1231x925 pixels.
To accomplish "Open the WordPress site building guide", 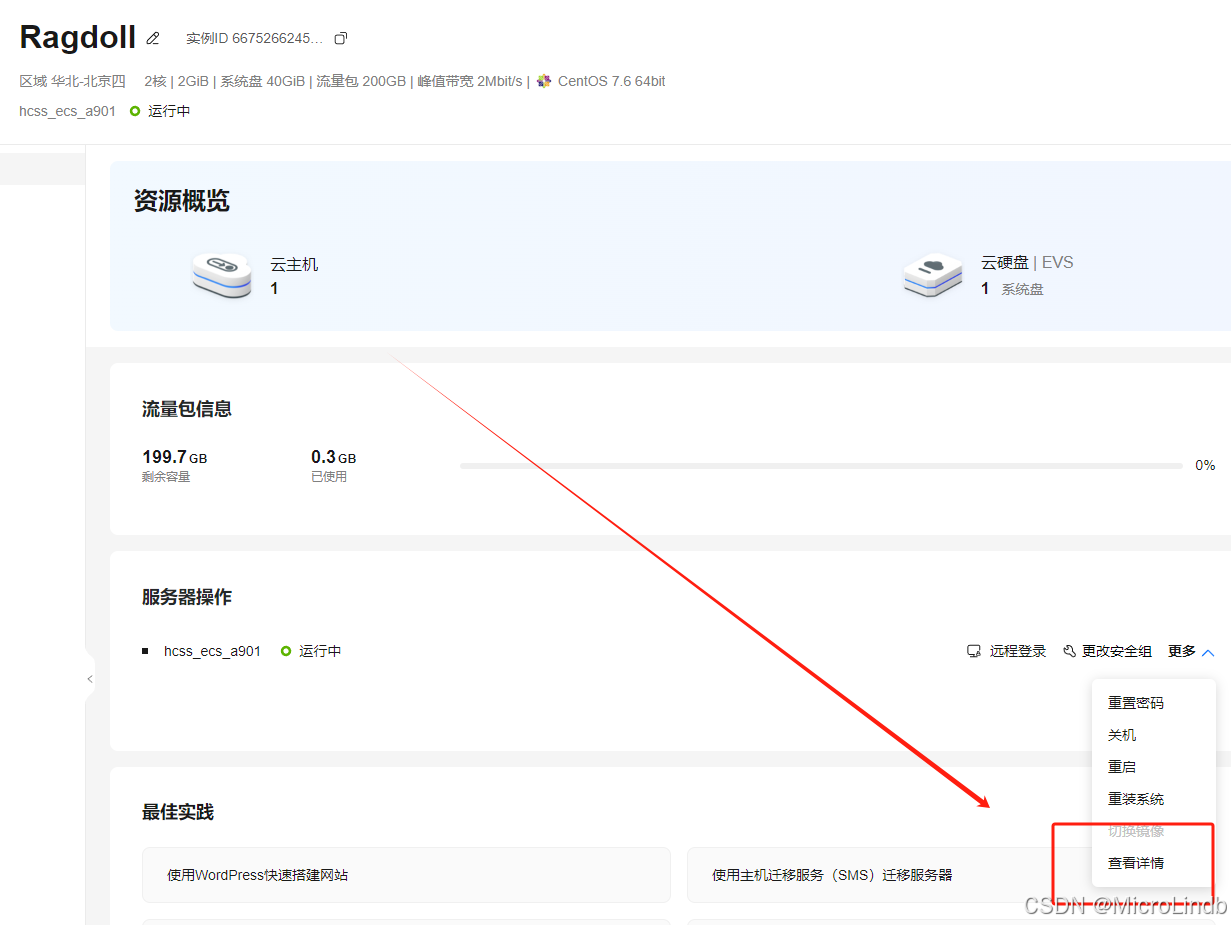I will coord(406,875).
